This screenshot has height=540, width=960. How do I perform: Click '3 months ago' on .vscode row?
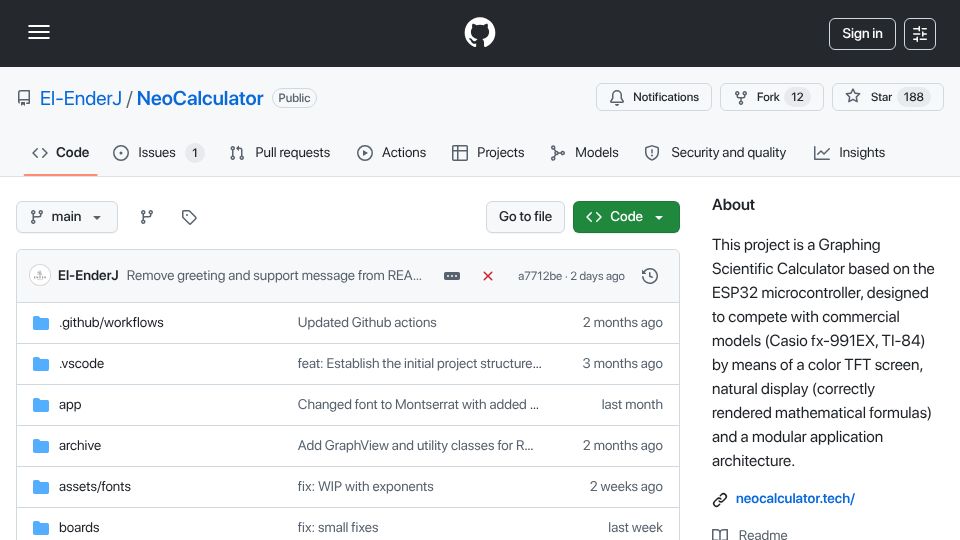tap(622, 364)
